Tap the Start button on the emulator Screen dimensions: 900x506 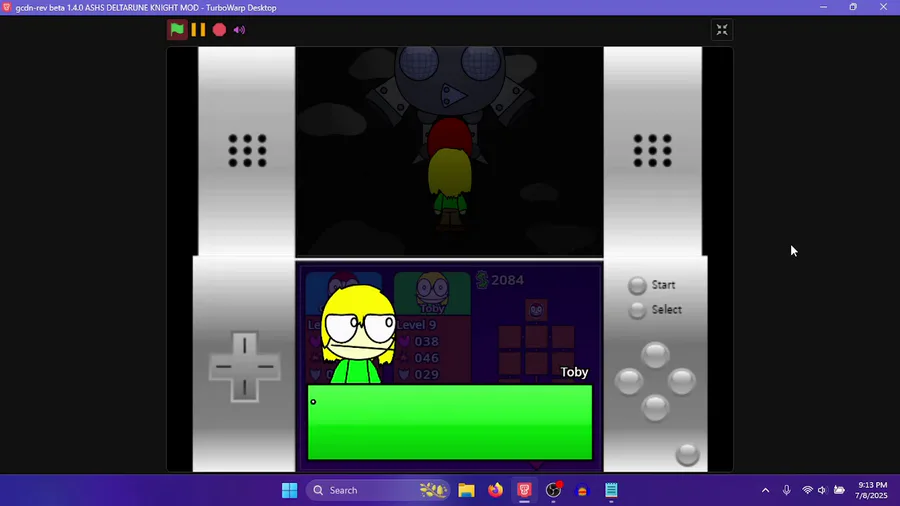coord(637,285)
